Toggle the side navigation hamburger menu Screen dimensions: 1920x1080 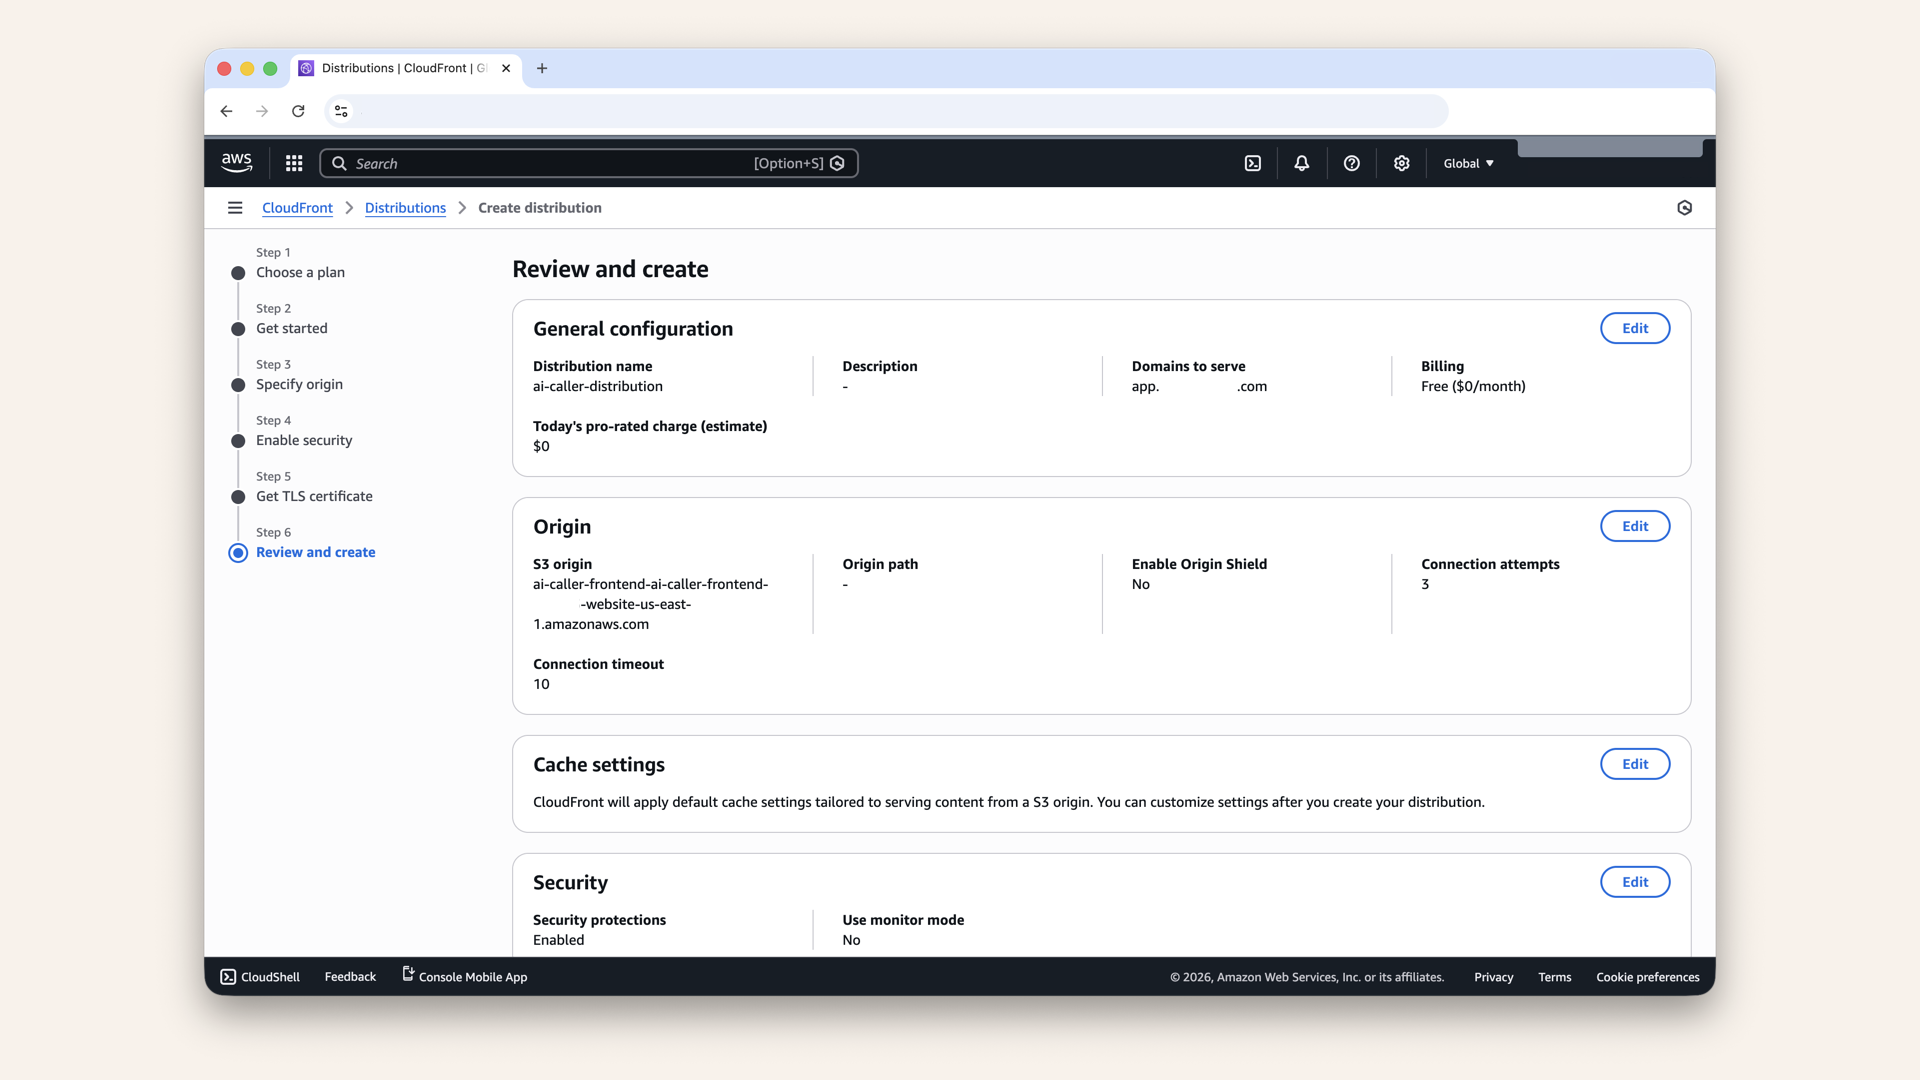pyautogui.click(x=235, y=208)
